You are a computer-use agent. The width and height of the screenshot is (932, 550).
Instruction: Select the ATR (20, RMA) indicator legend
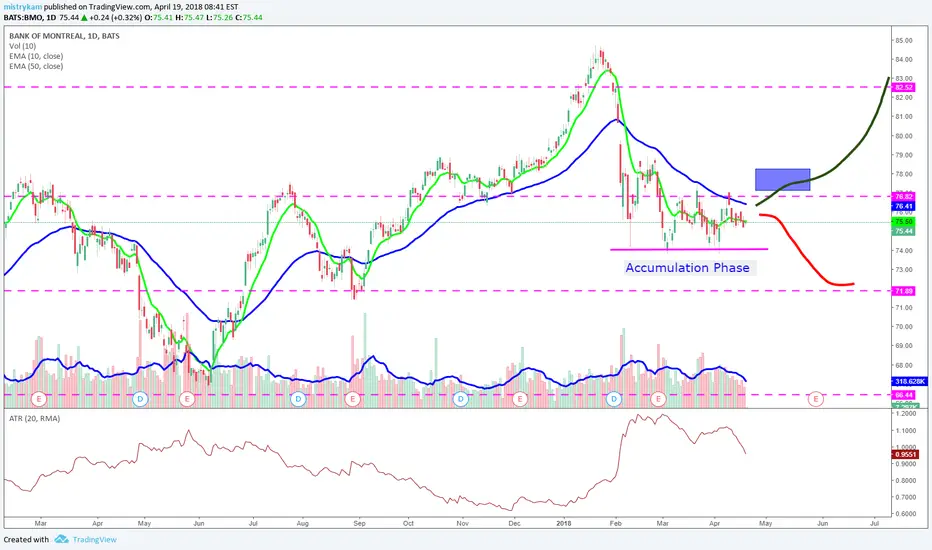[34, 419]
